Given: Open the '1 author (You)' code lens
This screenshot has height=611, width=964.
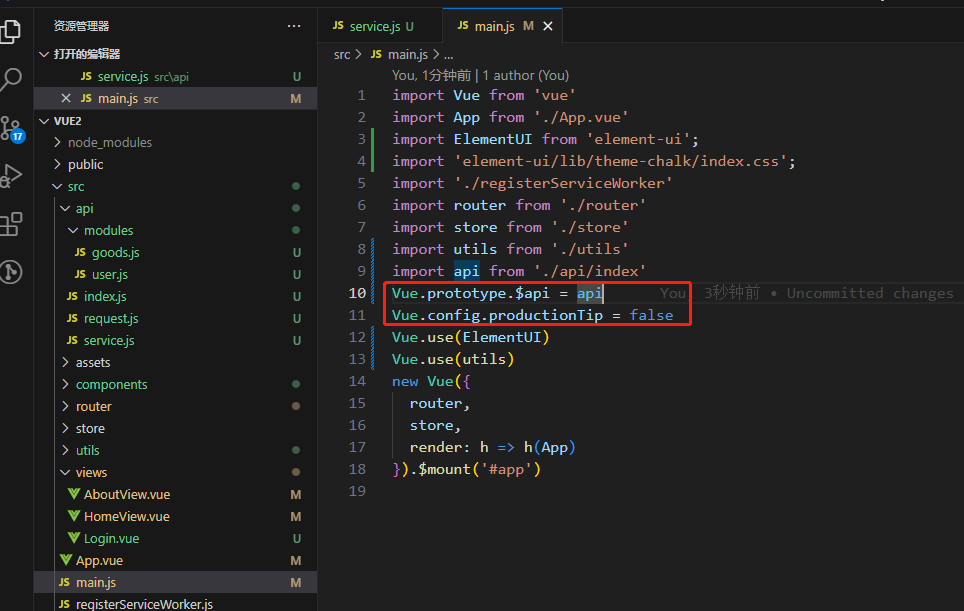Looking at the screenshot, I should click(526, 76).
